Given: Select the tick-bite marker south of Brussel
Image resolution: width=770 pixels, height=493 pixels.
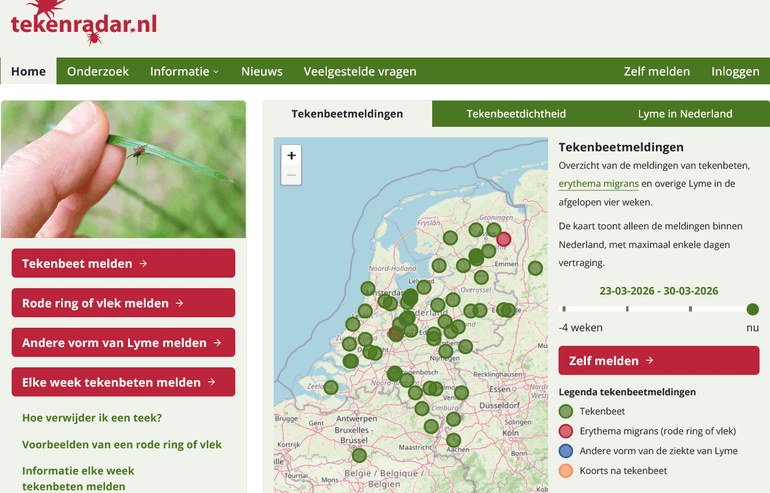Looking at the screenshot, I should (x=359, y=455).
